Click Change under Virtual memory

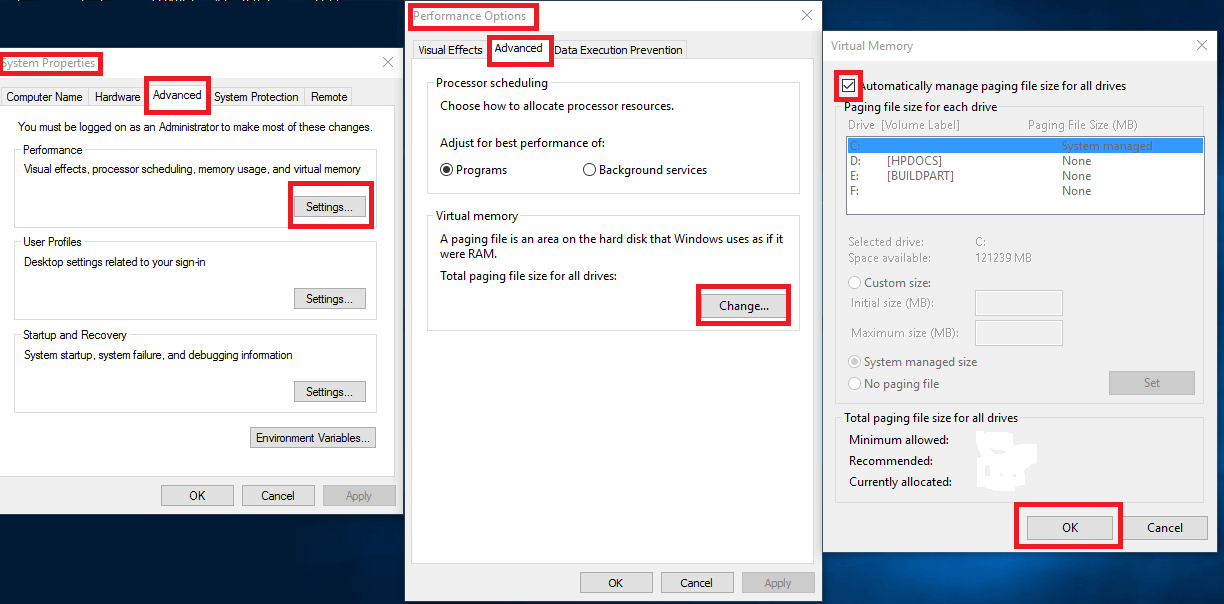pos(744,306)
